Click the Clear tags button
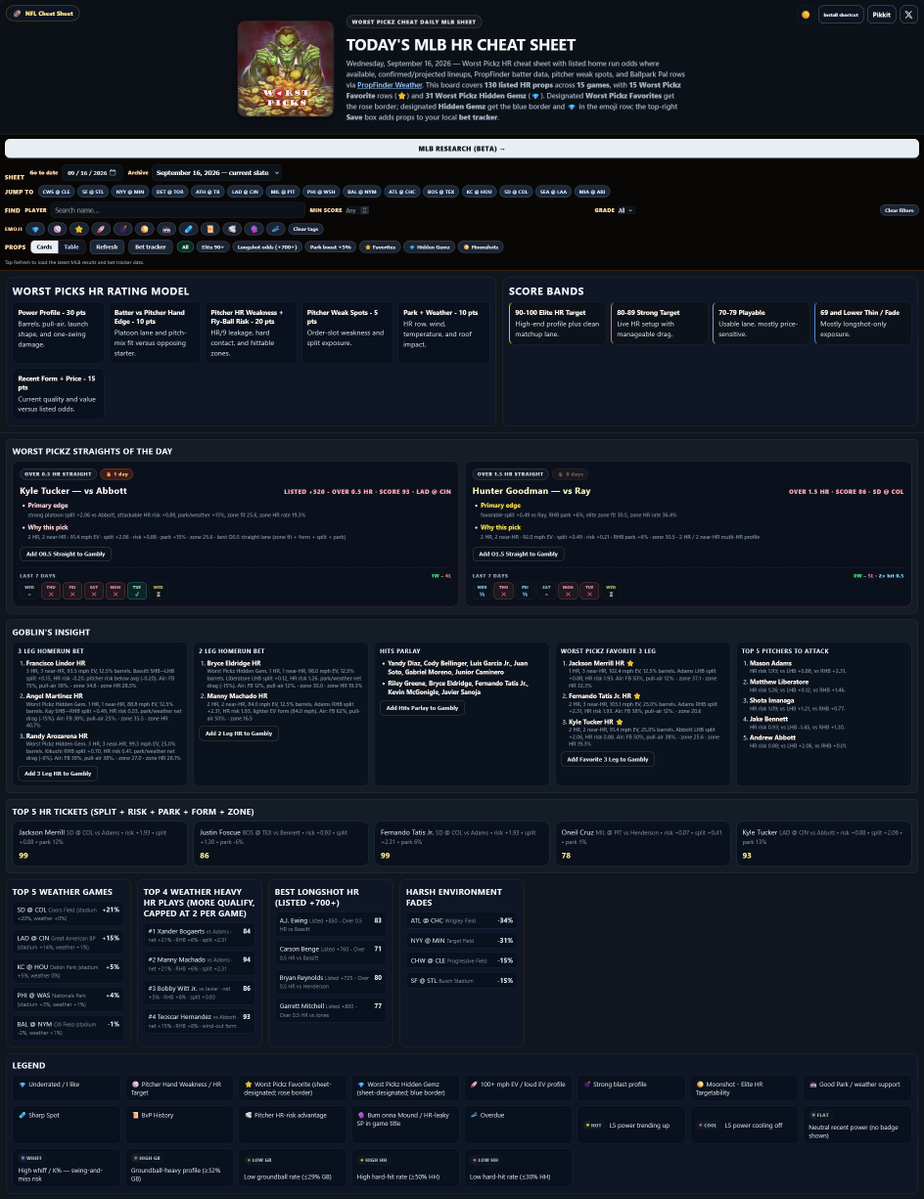The width and height of the screenshot is (924, 1199). point(306,229)
